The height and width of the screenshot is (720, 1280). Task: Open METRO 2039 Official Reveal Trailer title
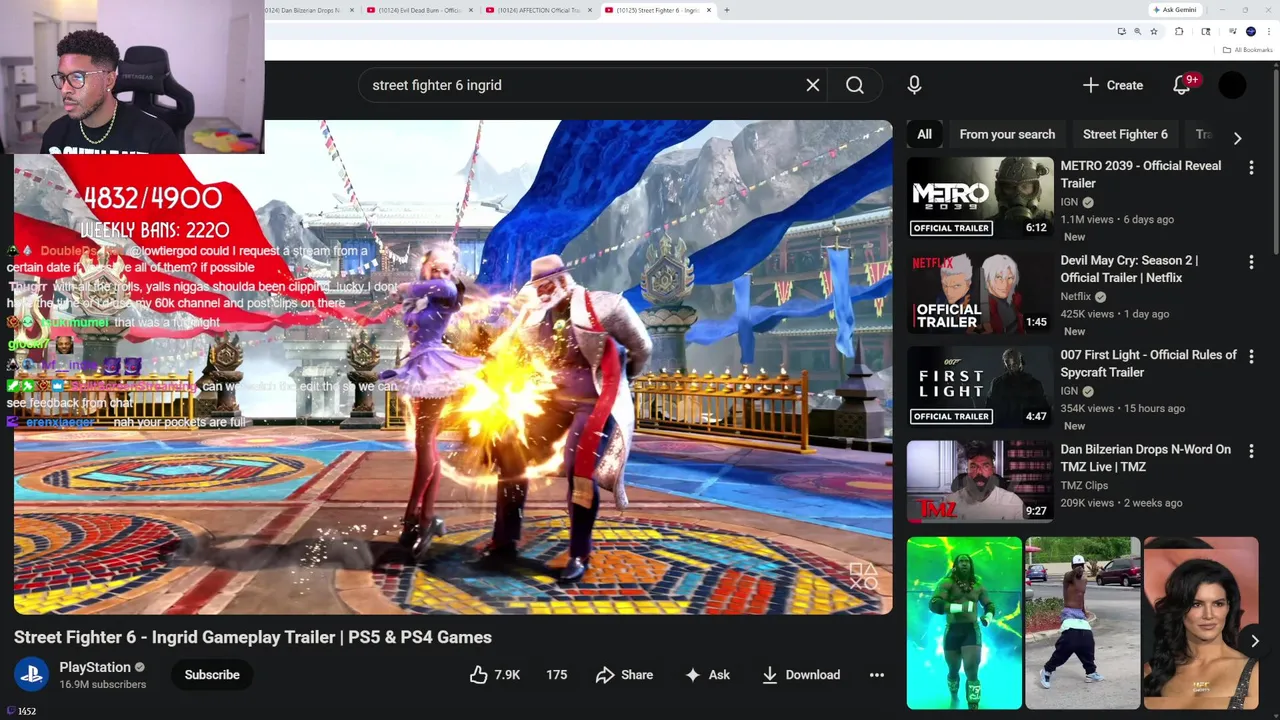pos(1140,174)
